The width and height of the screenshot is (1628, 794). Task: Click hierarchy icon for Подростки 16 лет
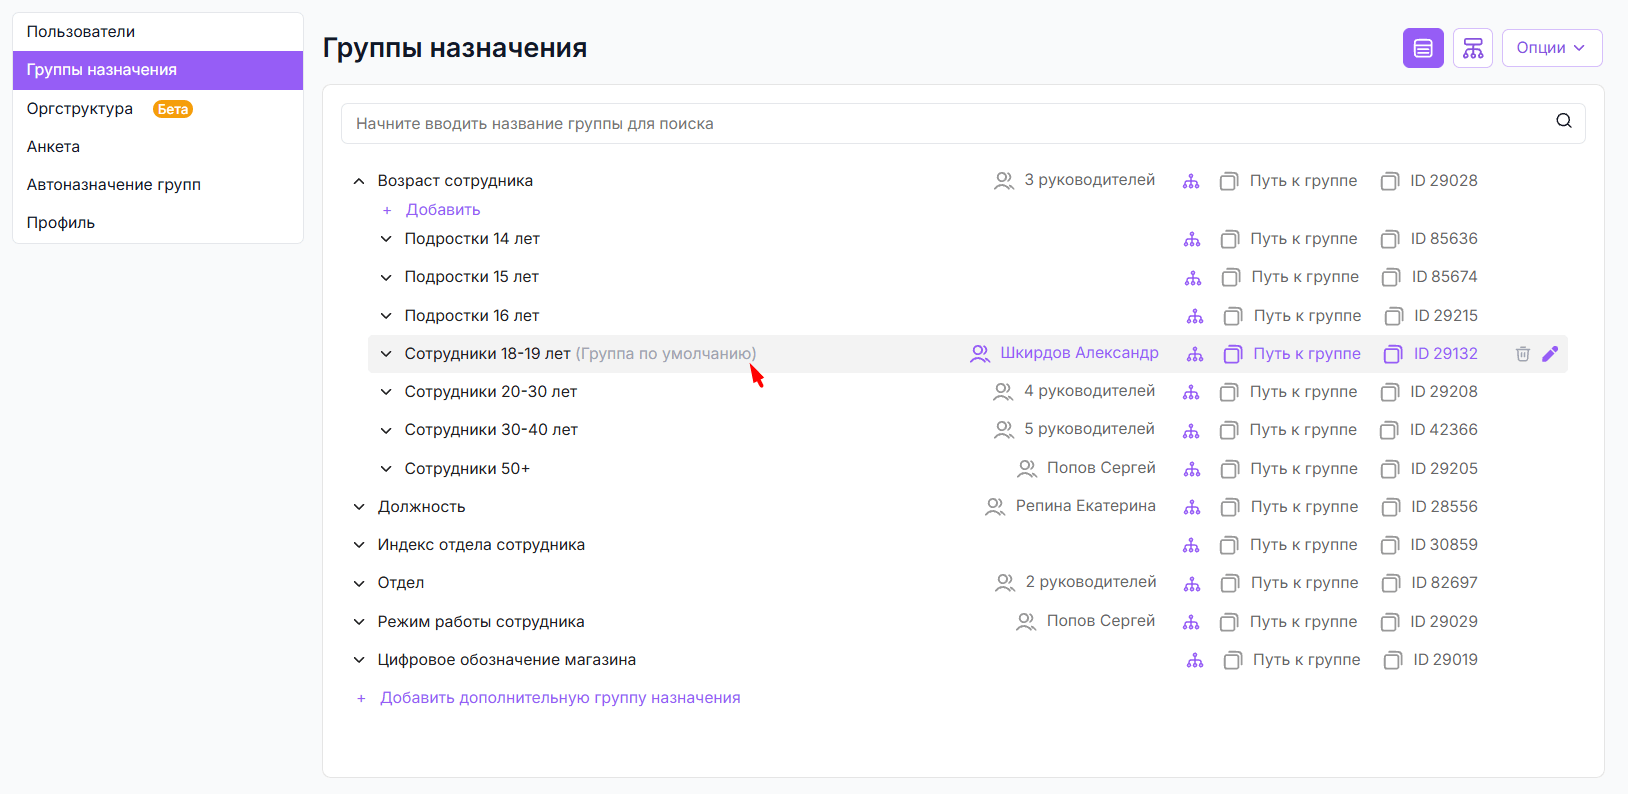[1195, 317]
